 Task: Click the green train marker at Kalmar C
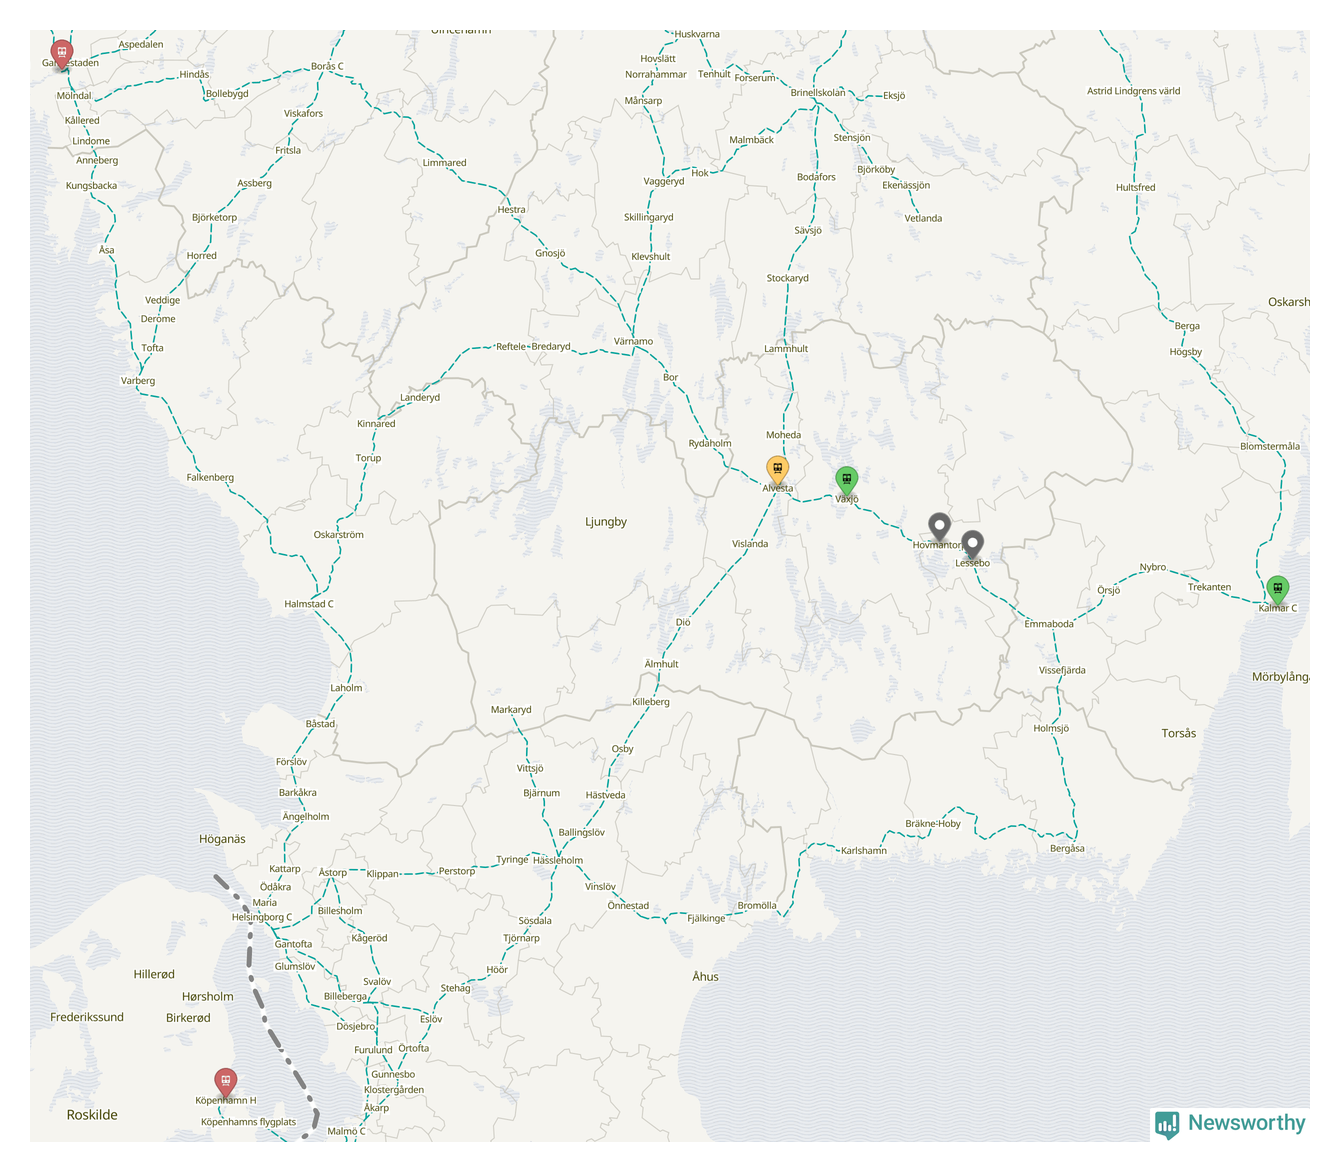point(1277,588)
